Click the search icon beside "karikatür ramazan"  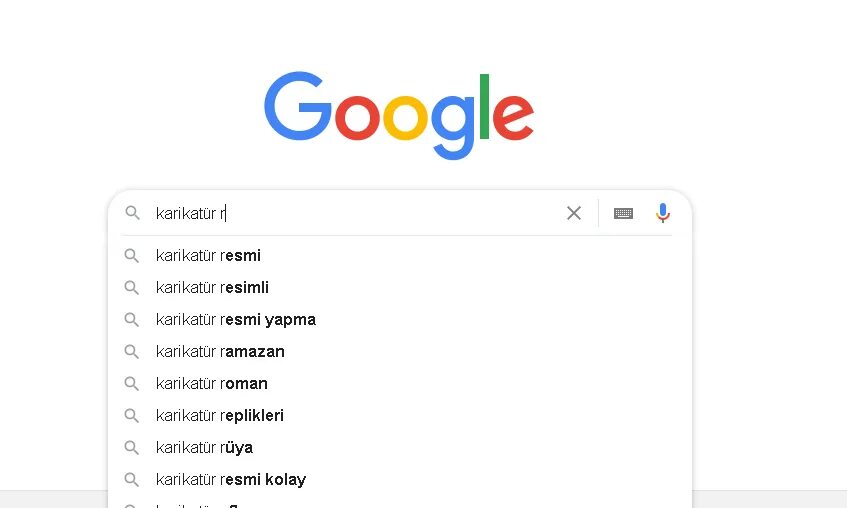(x=131, y=352)
